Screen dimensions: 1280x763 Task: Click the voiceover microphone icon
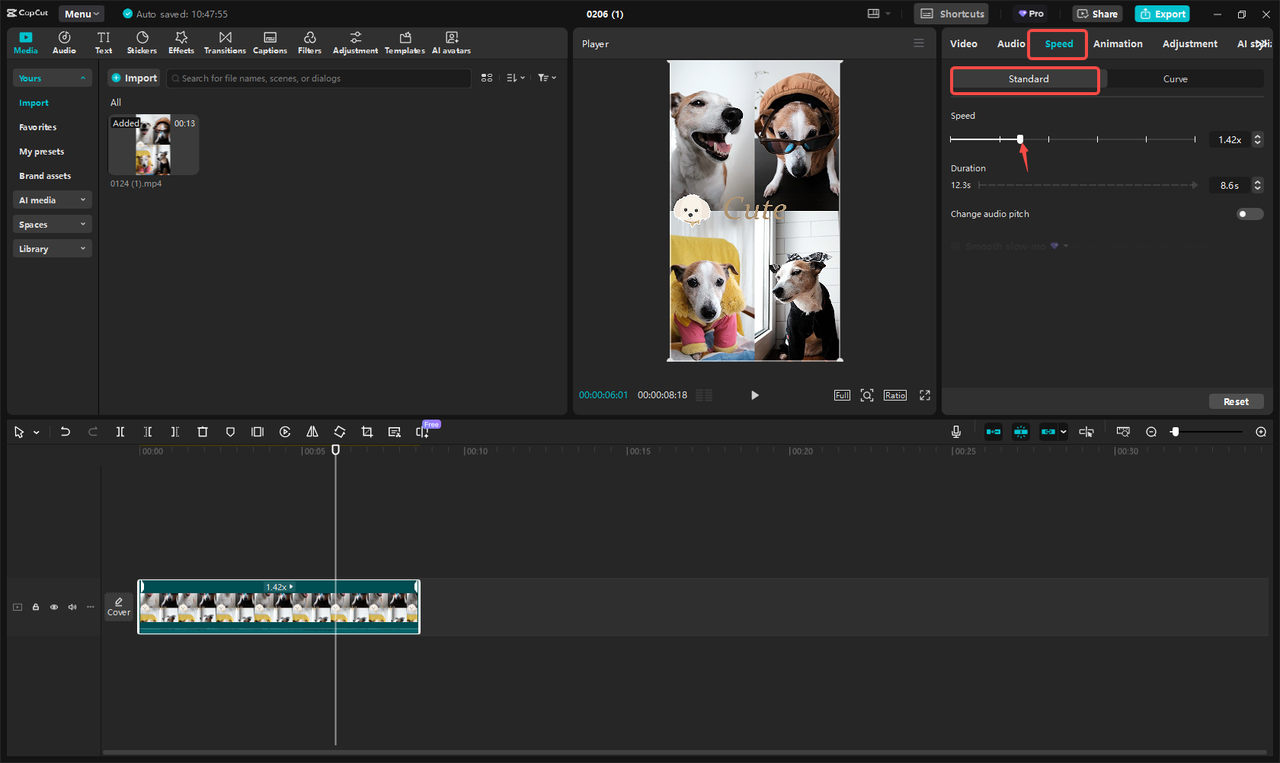click(x=955, y=431)
